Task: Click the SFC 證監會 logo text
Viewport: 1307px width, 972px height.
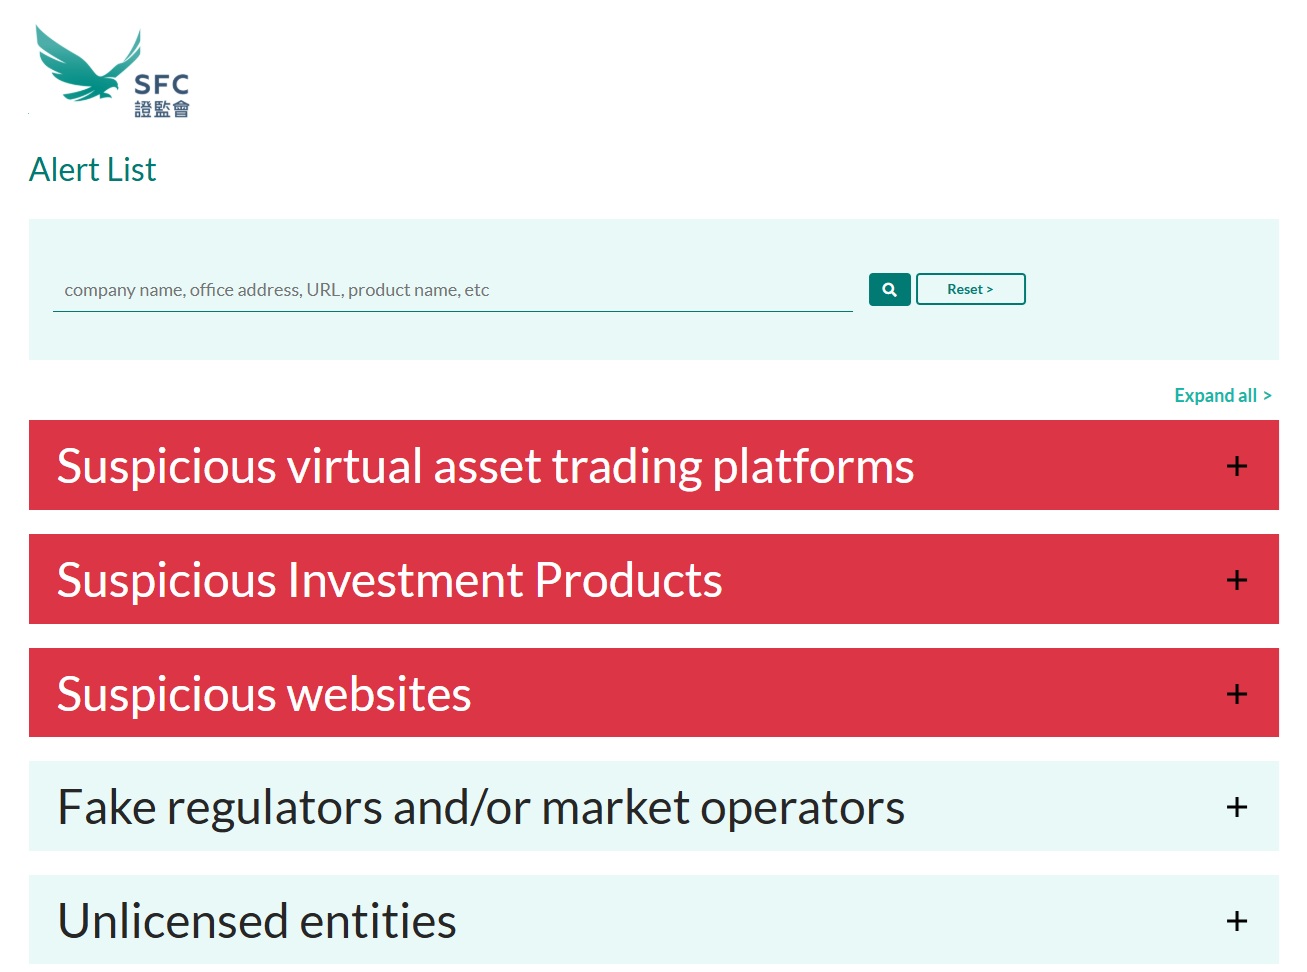Action: (162, 96)
